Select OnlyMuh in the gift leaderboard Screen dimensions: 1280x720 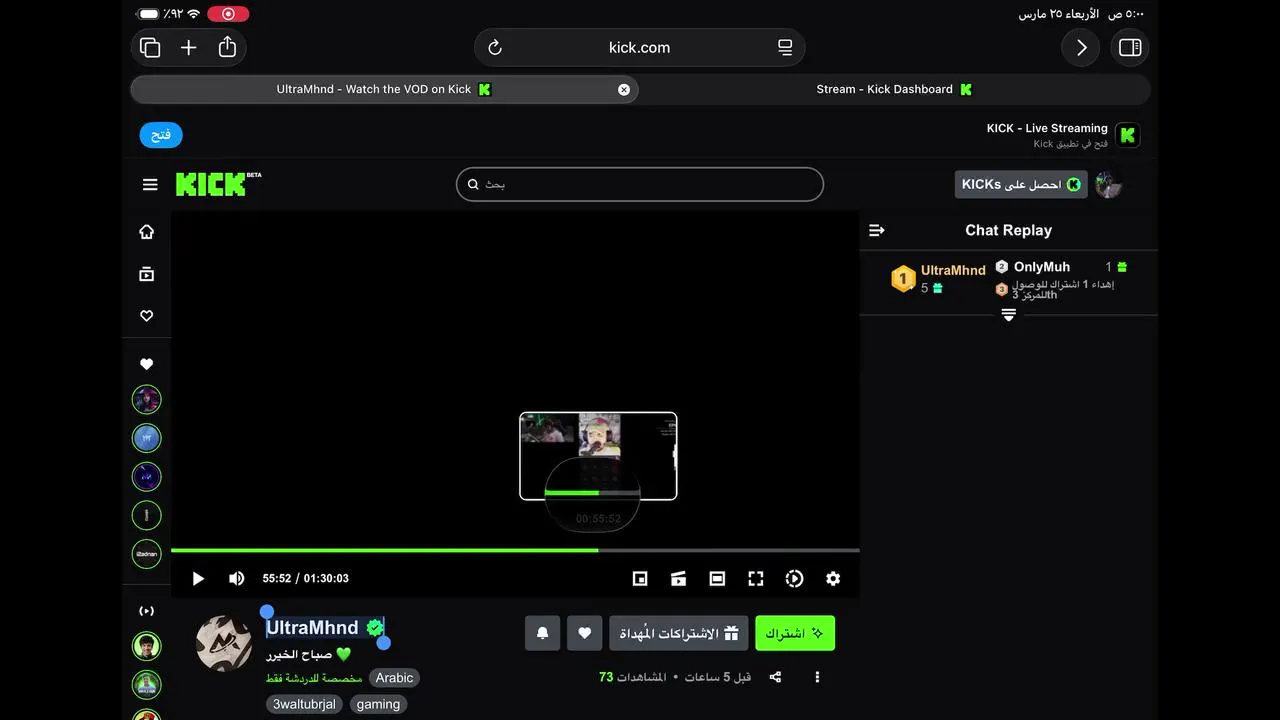1042,267
